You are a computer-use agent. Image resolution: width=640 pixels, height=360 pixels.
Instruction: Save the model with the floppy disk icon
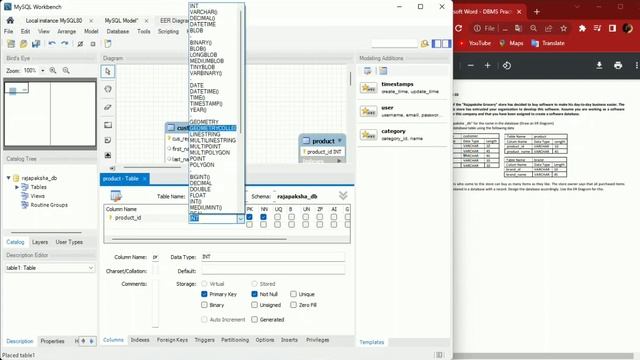pyautogui.click(x=36, y=44)
